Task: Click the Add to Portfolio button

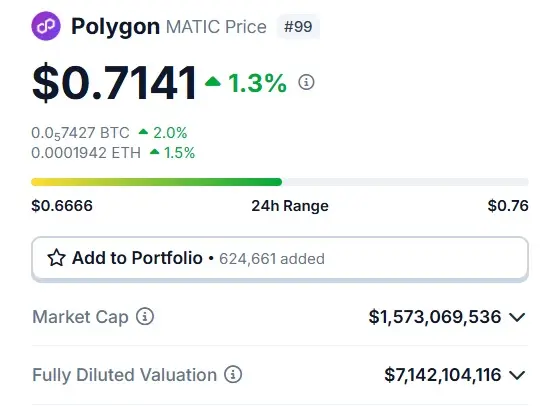Action: (280, 258)
